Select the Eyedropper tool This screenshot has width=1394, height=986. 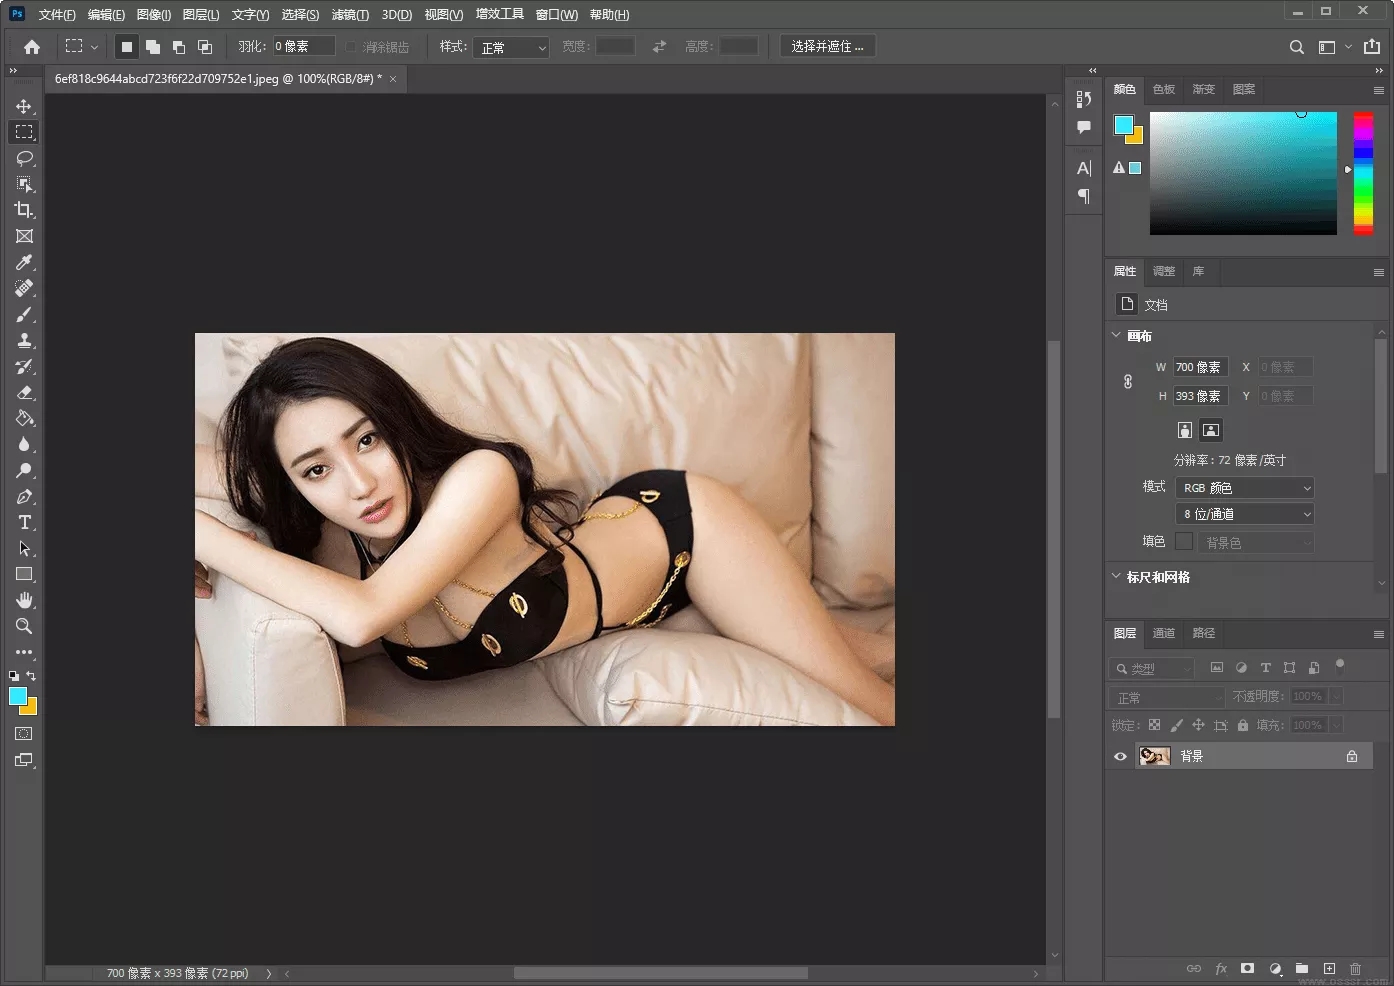[x=24, y=262]
